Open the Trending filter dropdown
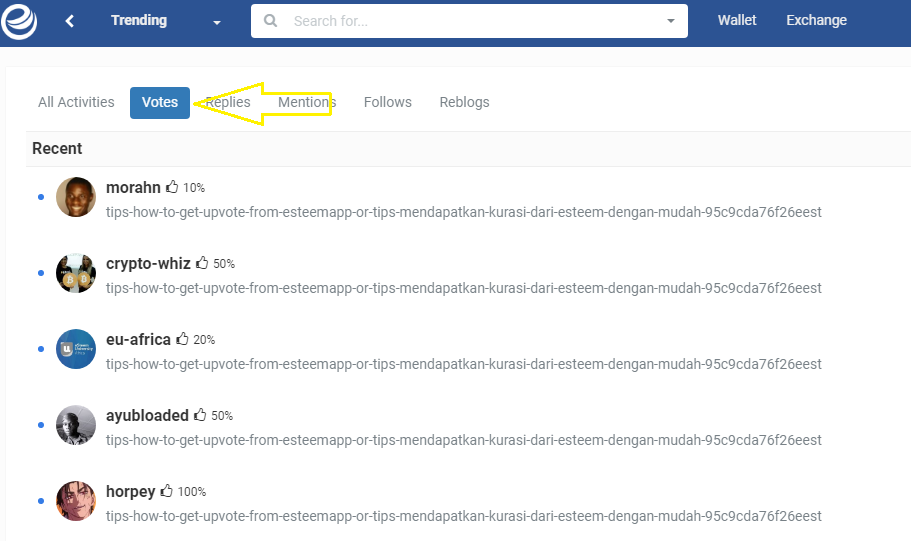Viewport: 911px width, 541px height. point(166,21)
